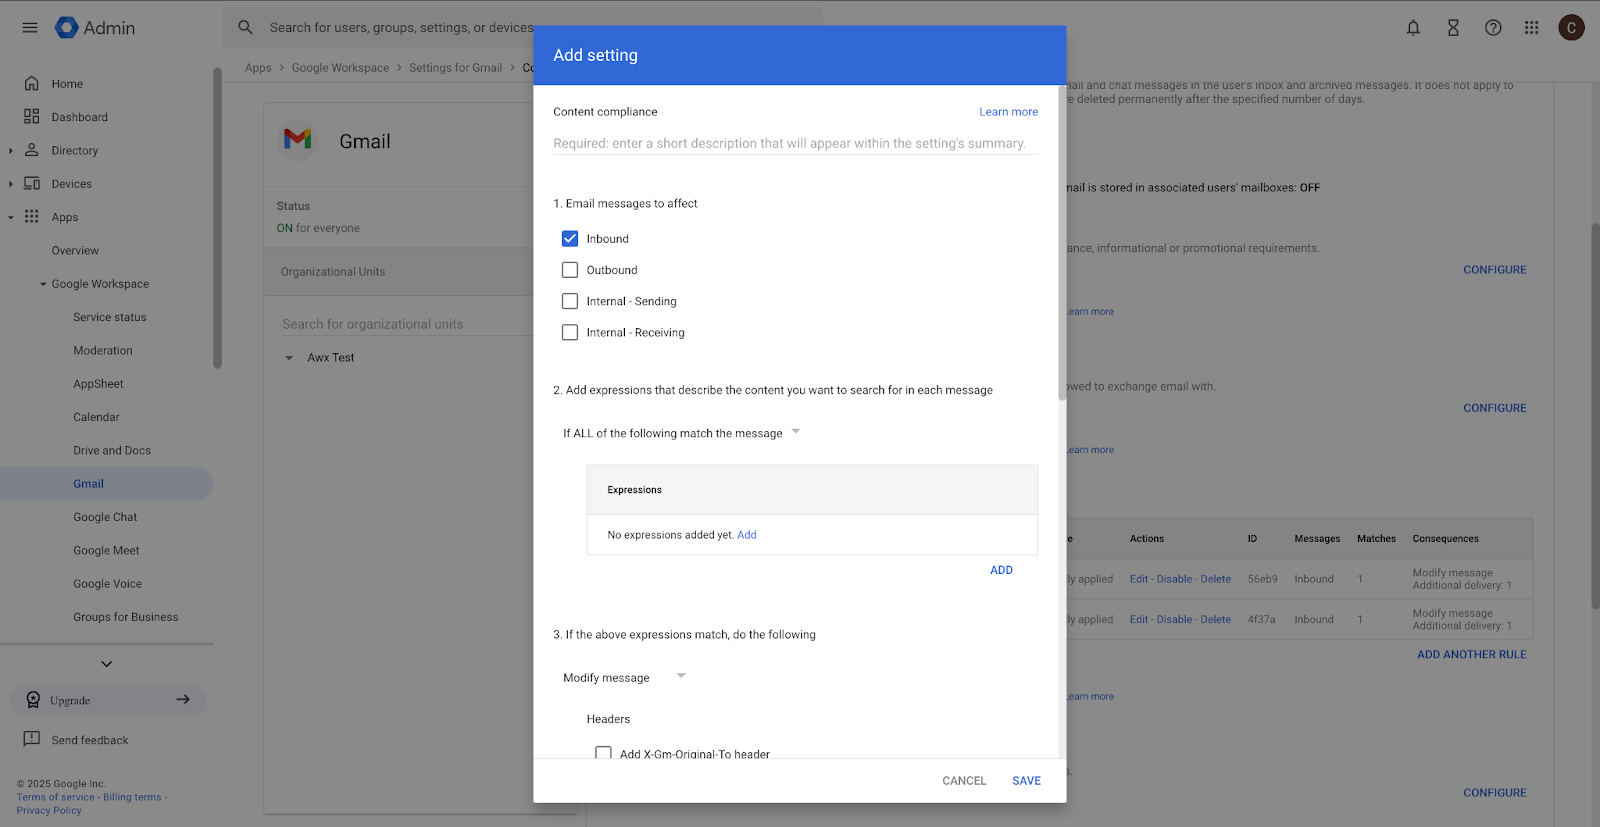This screenshot has height=827, width=1600.
Task: Open Calendar in the sidebar
Action: [96, 417]
